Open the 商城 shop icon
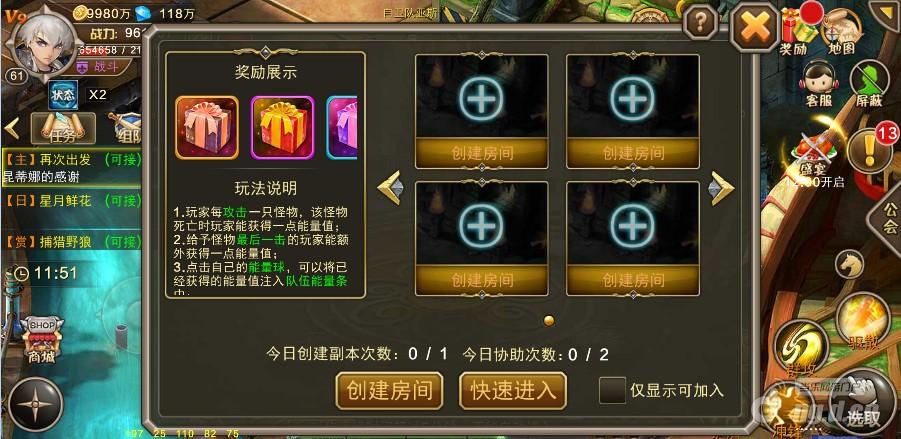This screenshot has width=901, height=439. coord(42,339)
